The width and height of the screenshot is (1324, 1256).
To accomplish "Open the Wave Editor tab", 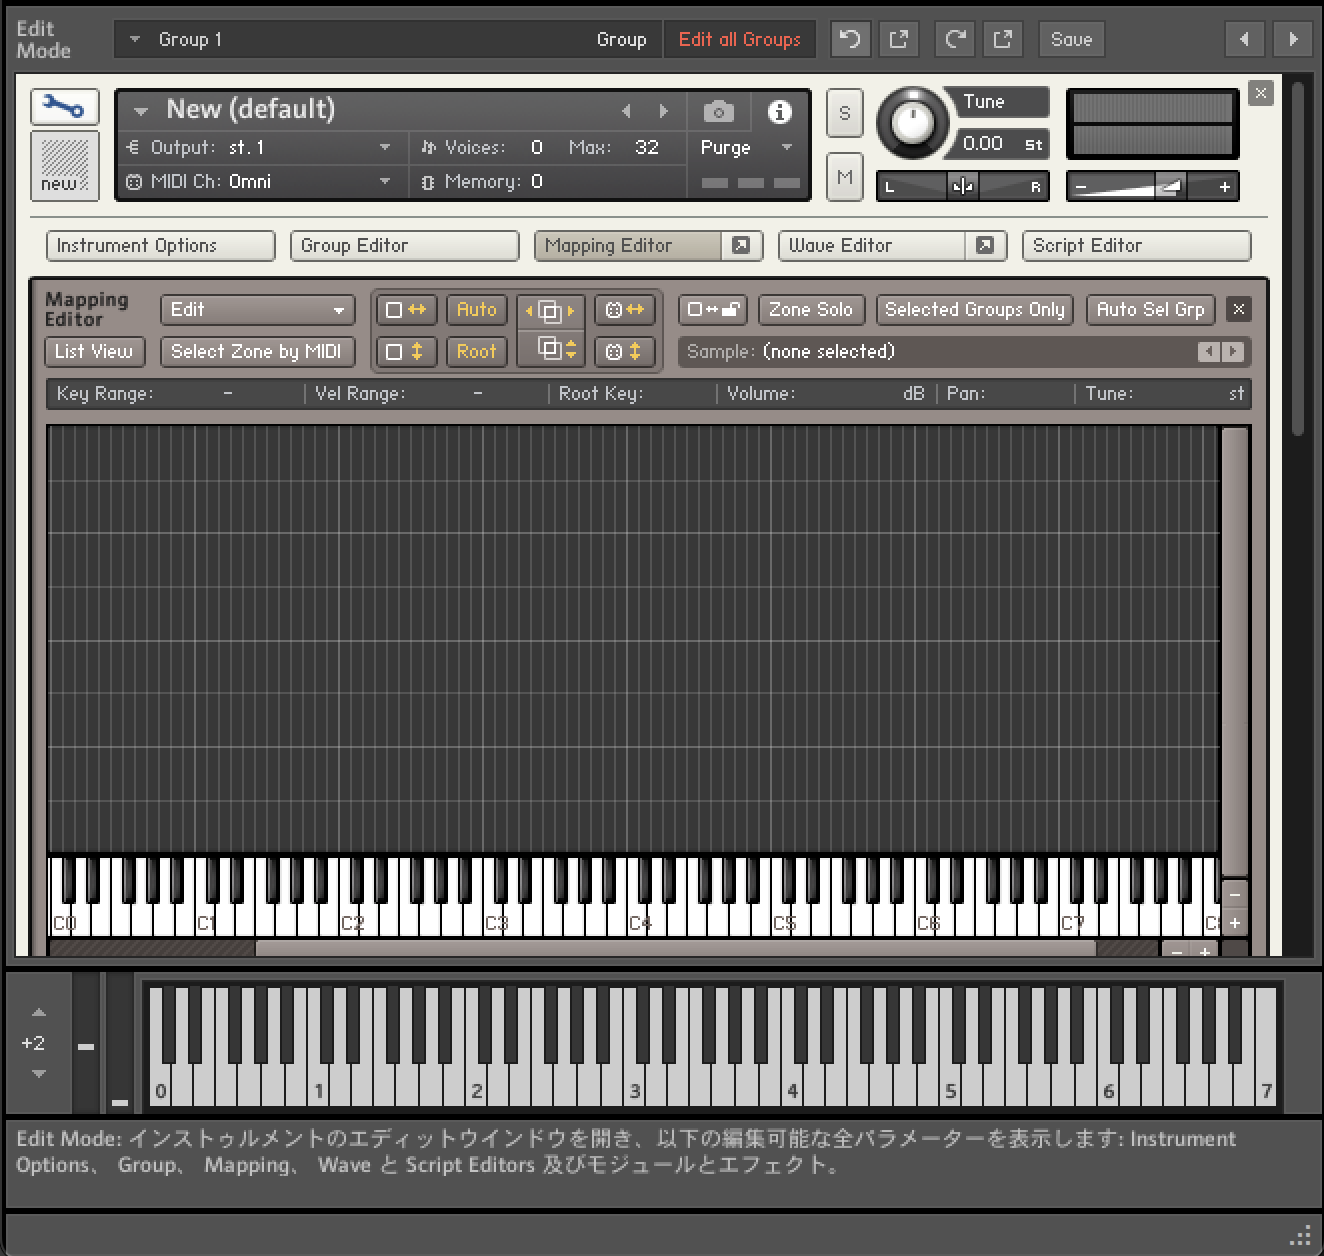I will tap(872, 246).
